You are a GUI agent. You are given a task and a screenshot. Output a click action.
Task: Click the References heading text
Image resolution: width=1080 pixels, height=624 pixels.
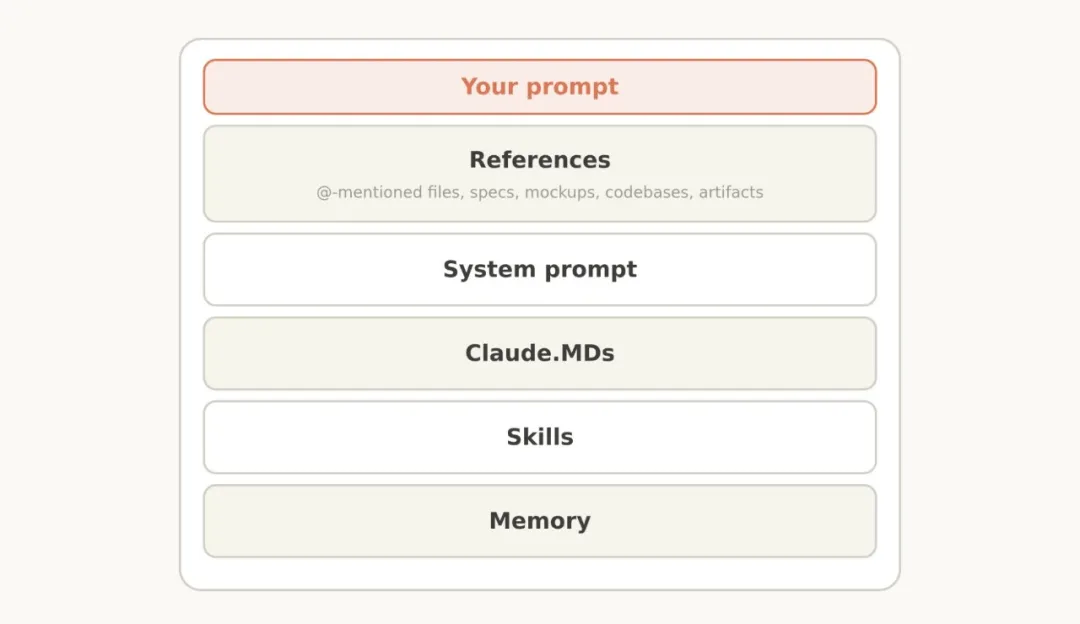[x=539, y=160]
